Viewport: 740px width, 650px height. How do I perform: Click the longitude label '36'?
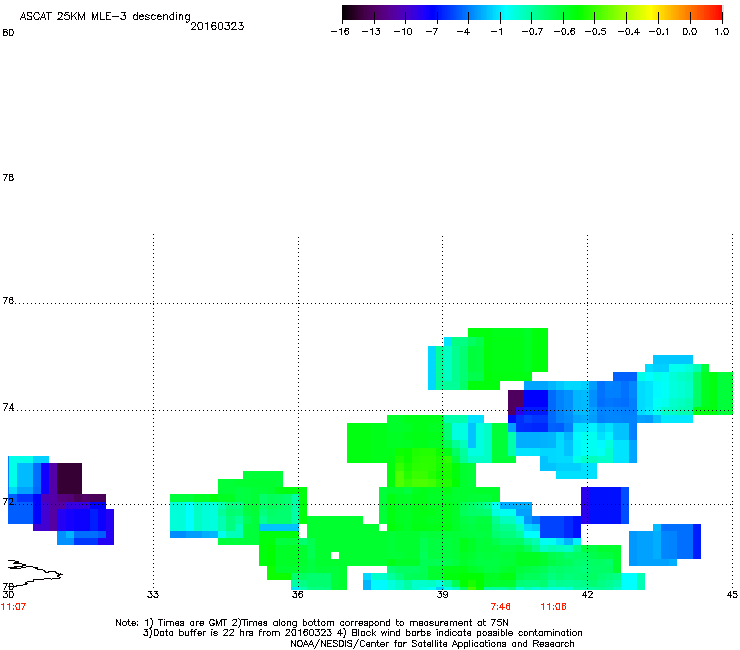coord(297,594)
